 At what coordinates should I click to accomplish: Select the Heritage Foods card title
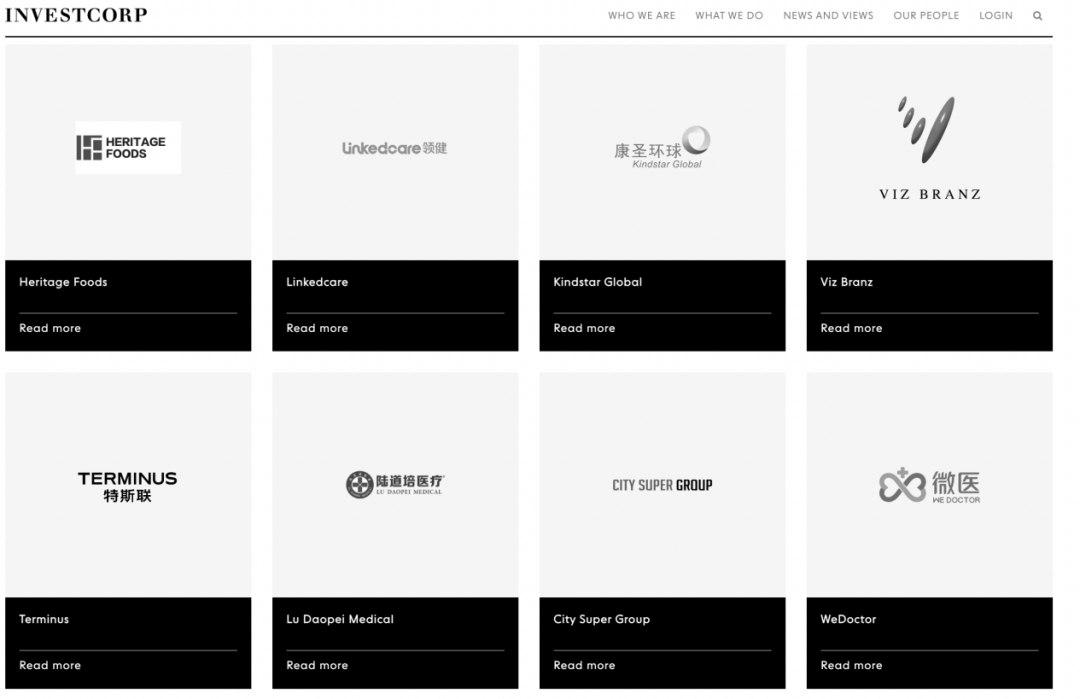[x=63, y=282]
